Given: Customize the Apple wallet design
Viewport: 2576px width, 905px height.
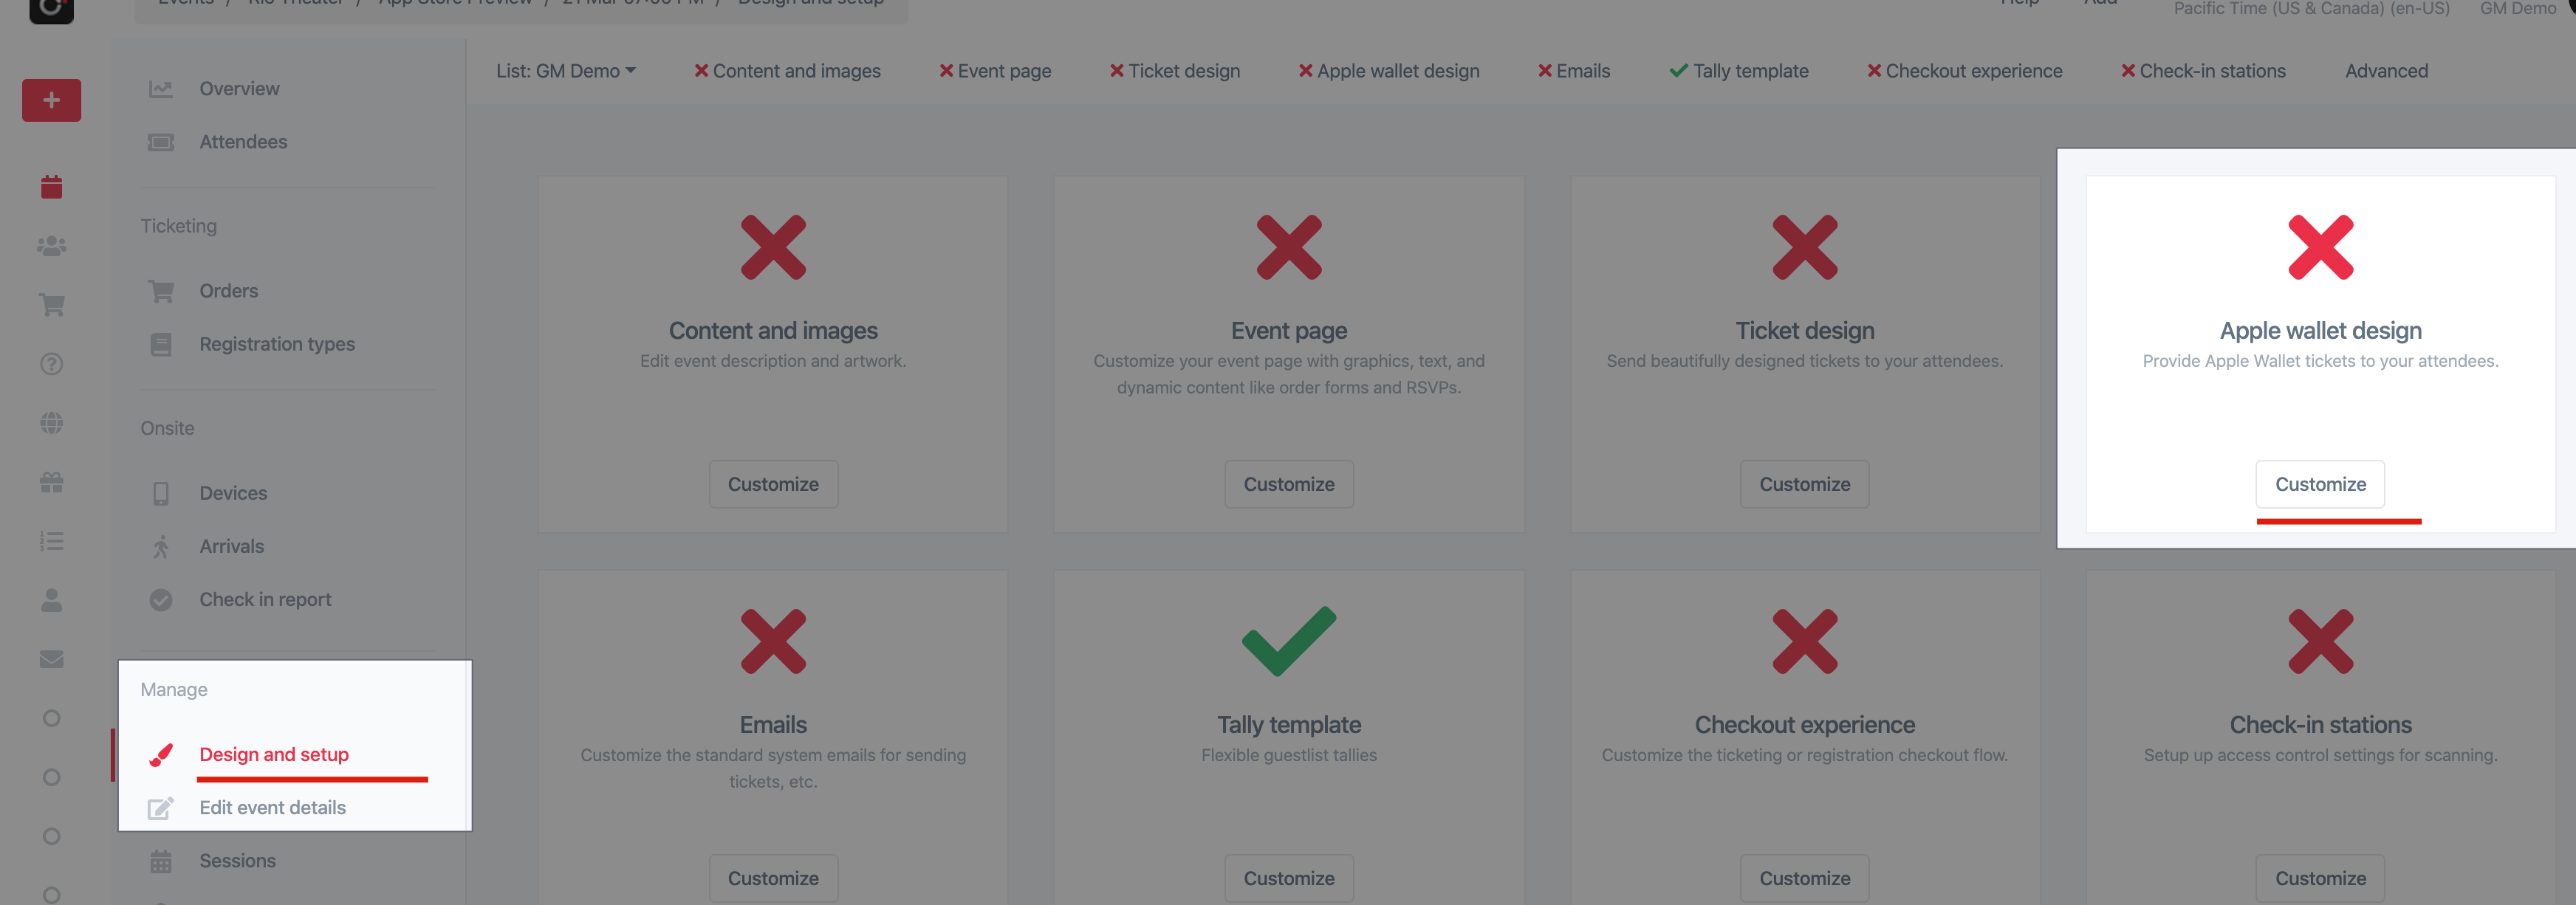Looking at the screenshot, I should click(x=2320, y=483).
